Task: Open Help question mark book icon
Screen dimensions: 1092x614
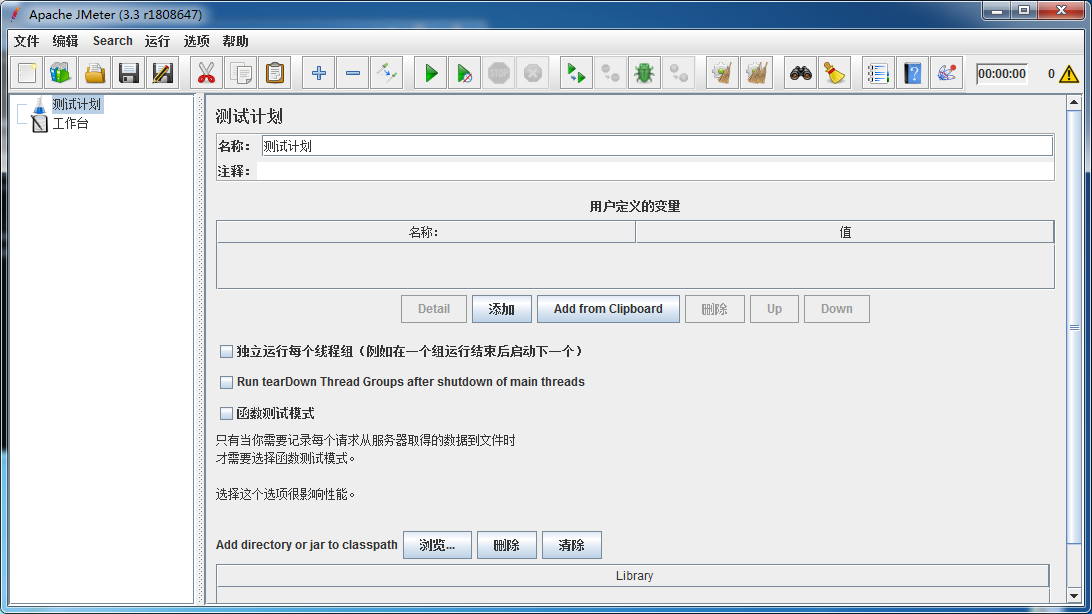Action: point(913,73)
